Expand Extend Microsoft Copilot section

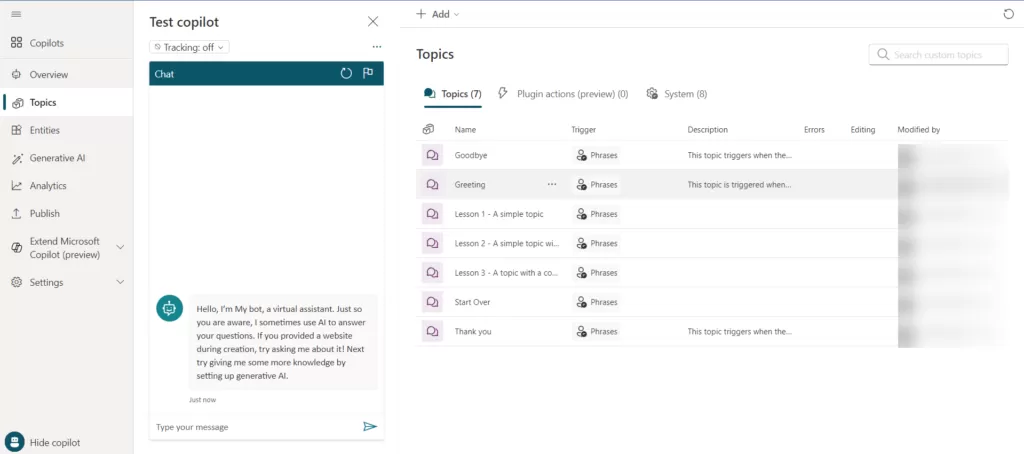120,247
